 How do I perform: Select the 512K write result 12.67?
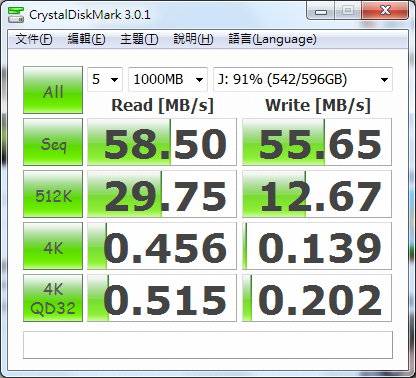(x=317, y=194)
